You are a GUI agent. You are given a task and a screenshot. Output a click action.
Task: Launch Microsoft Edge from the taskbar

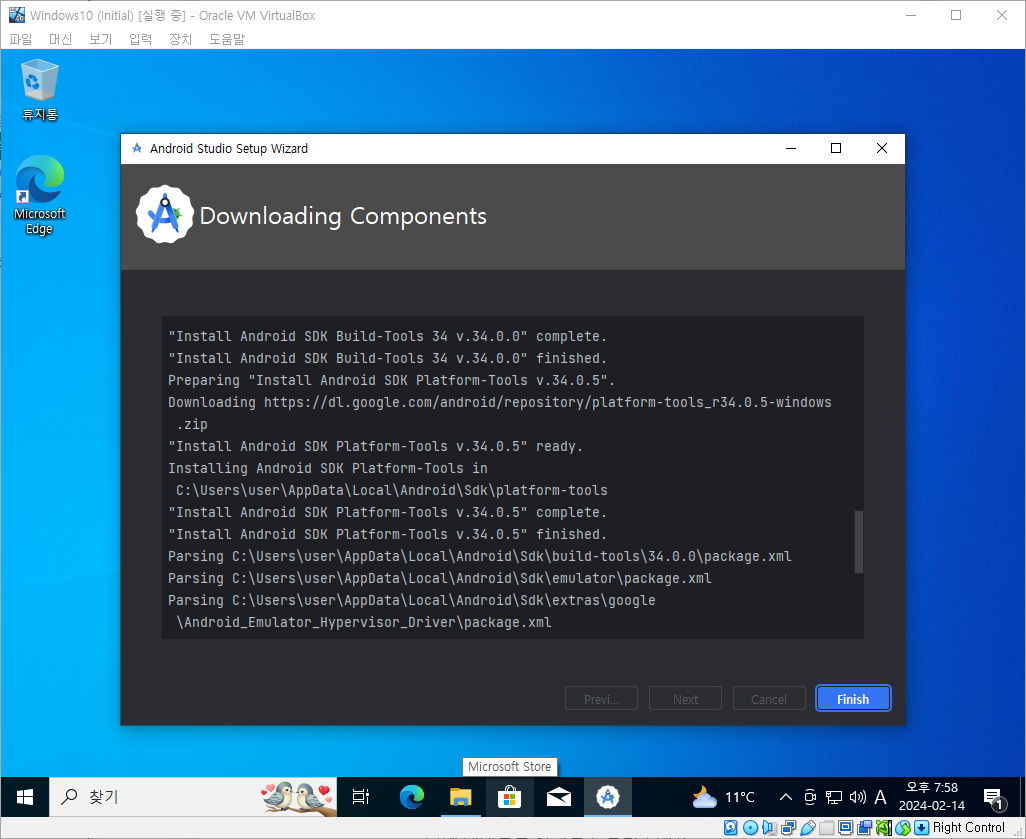(412, 796)
